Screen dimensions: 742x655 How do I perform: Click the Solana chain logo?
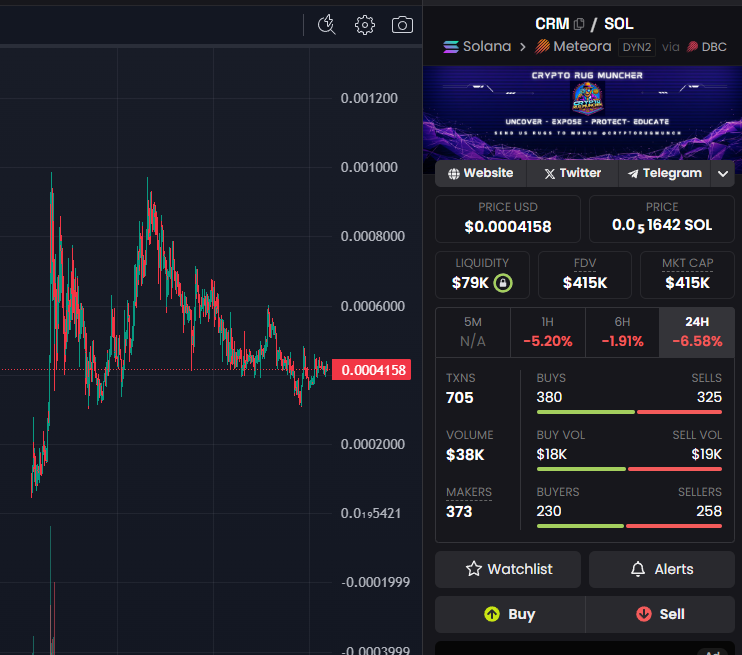click(450, 47)
